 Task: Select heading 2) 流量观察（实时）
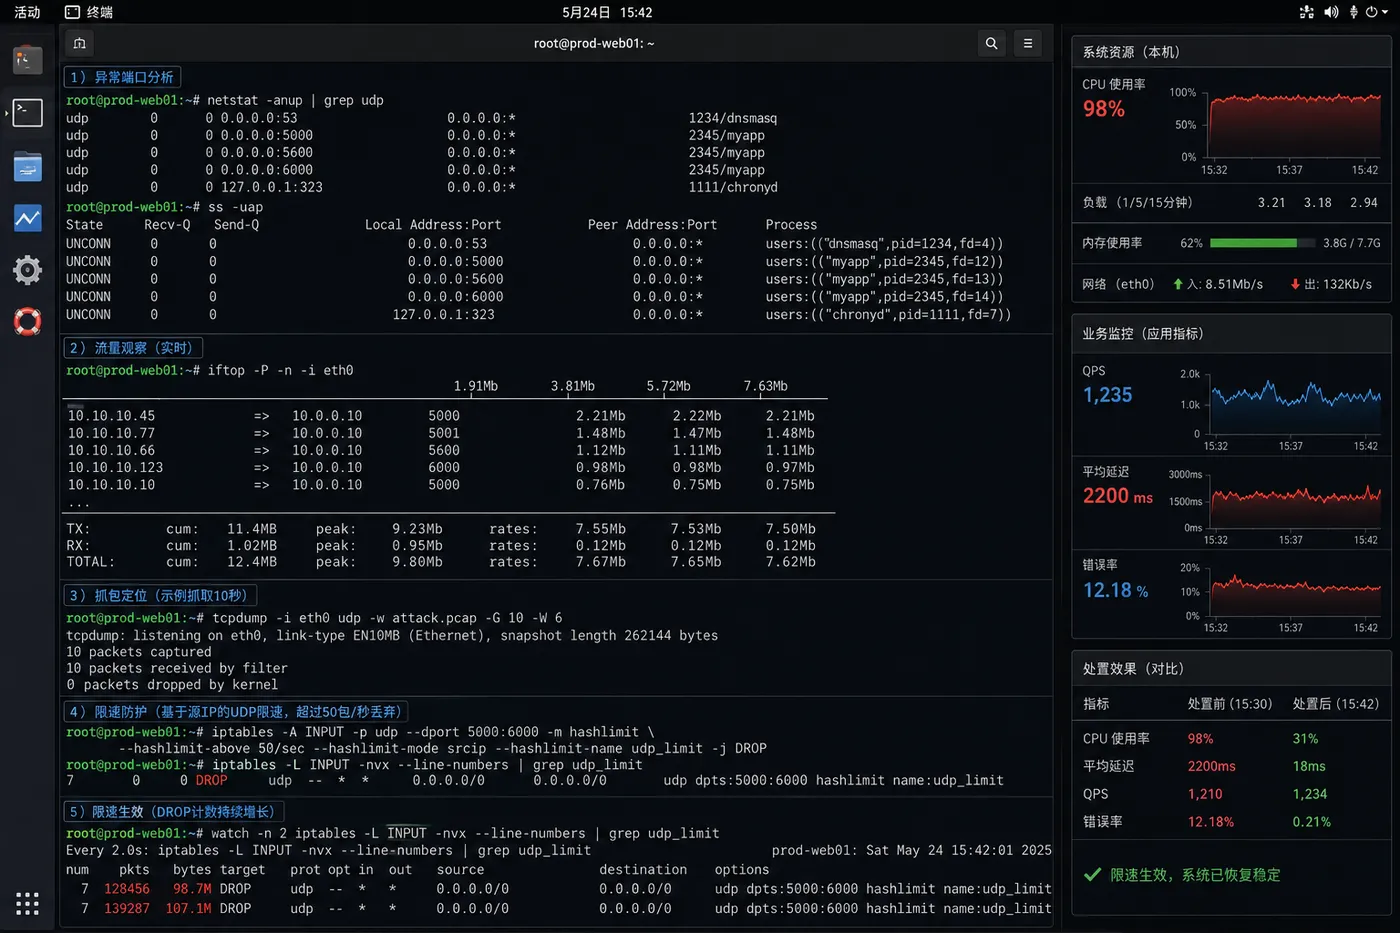[132, 348]
